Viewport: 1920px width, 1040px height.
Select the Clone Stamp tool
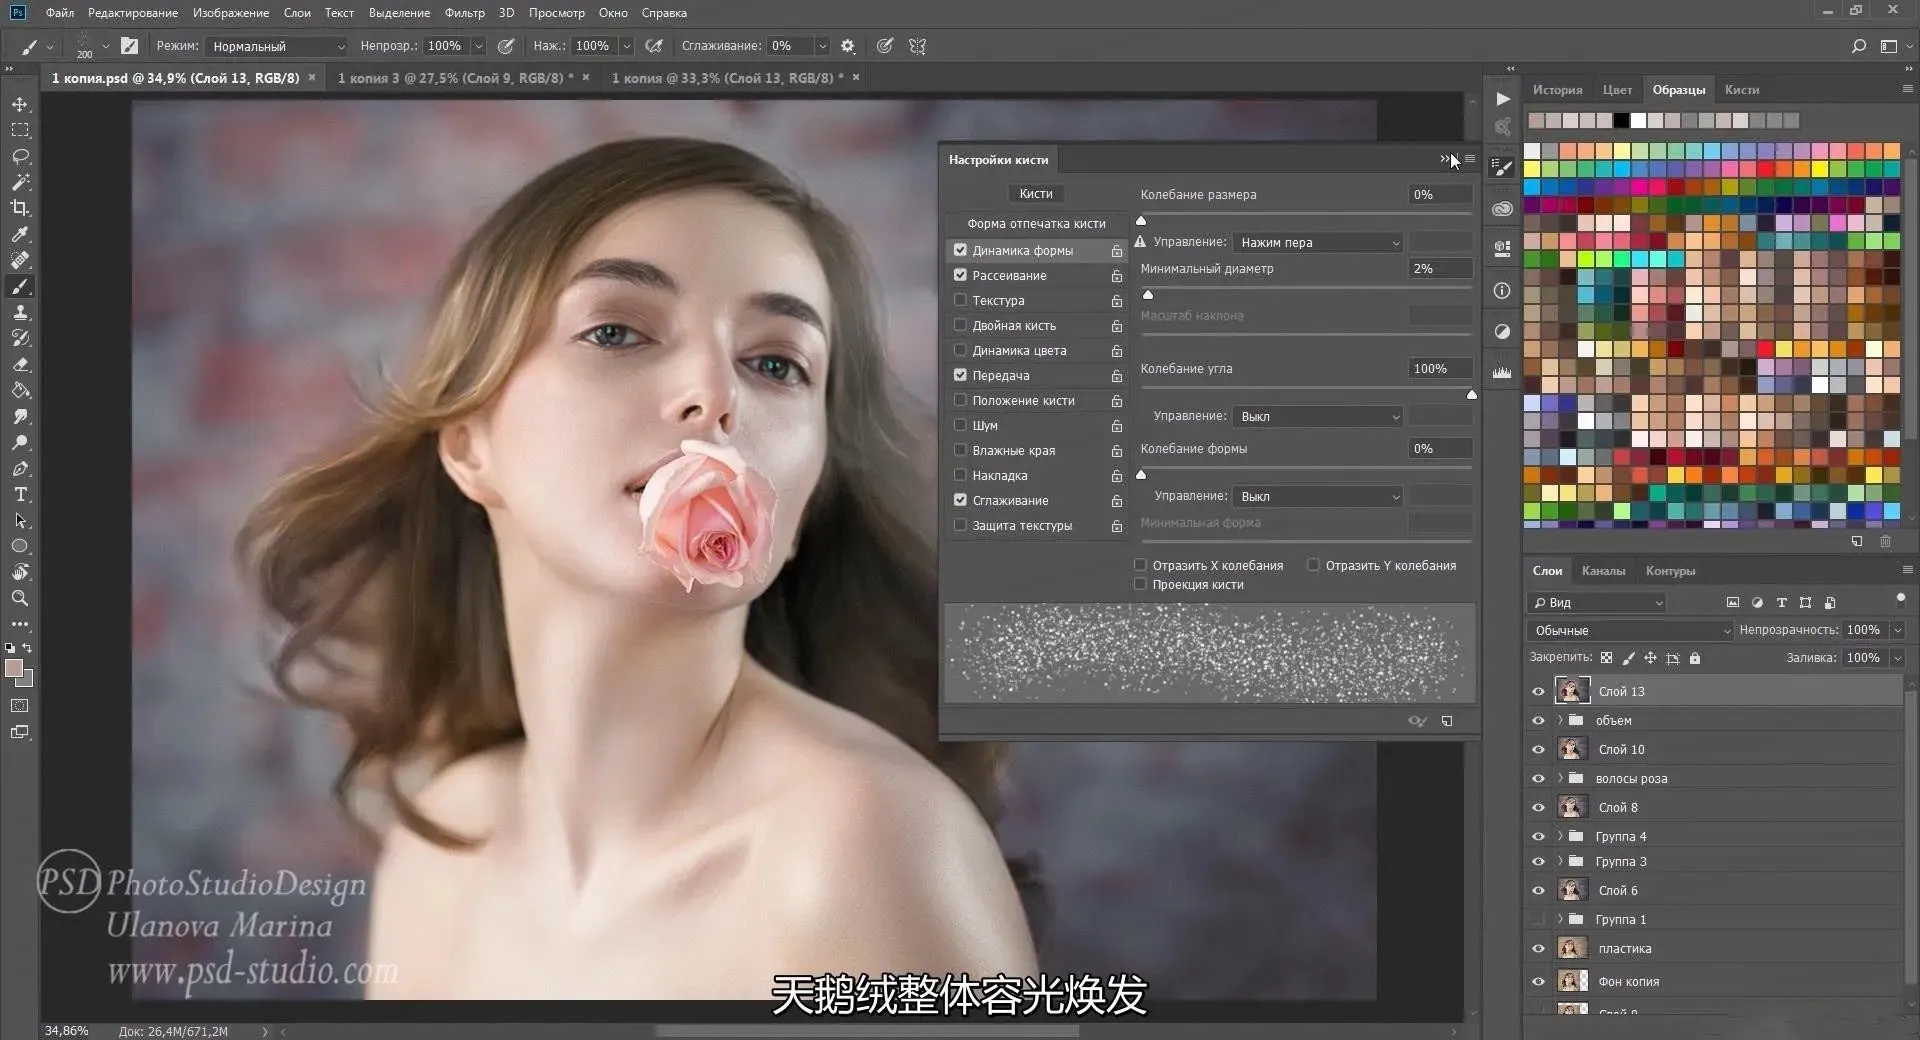point(20,312)
